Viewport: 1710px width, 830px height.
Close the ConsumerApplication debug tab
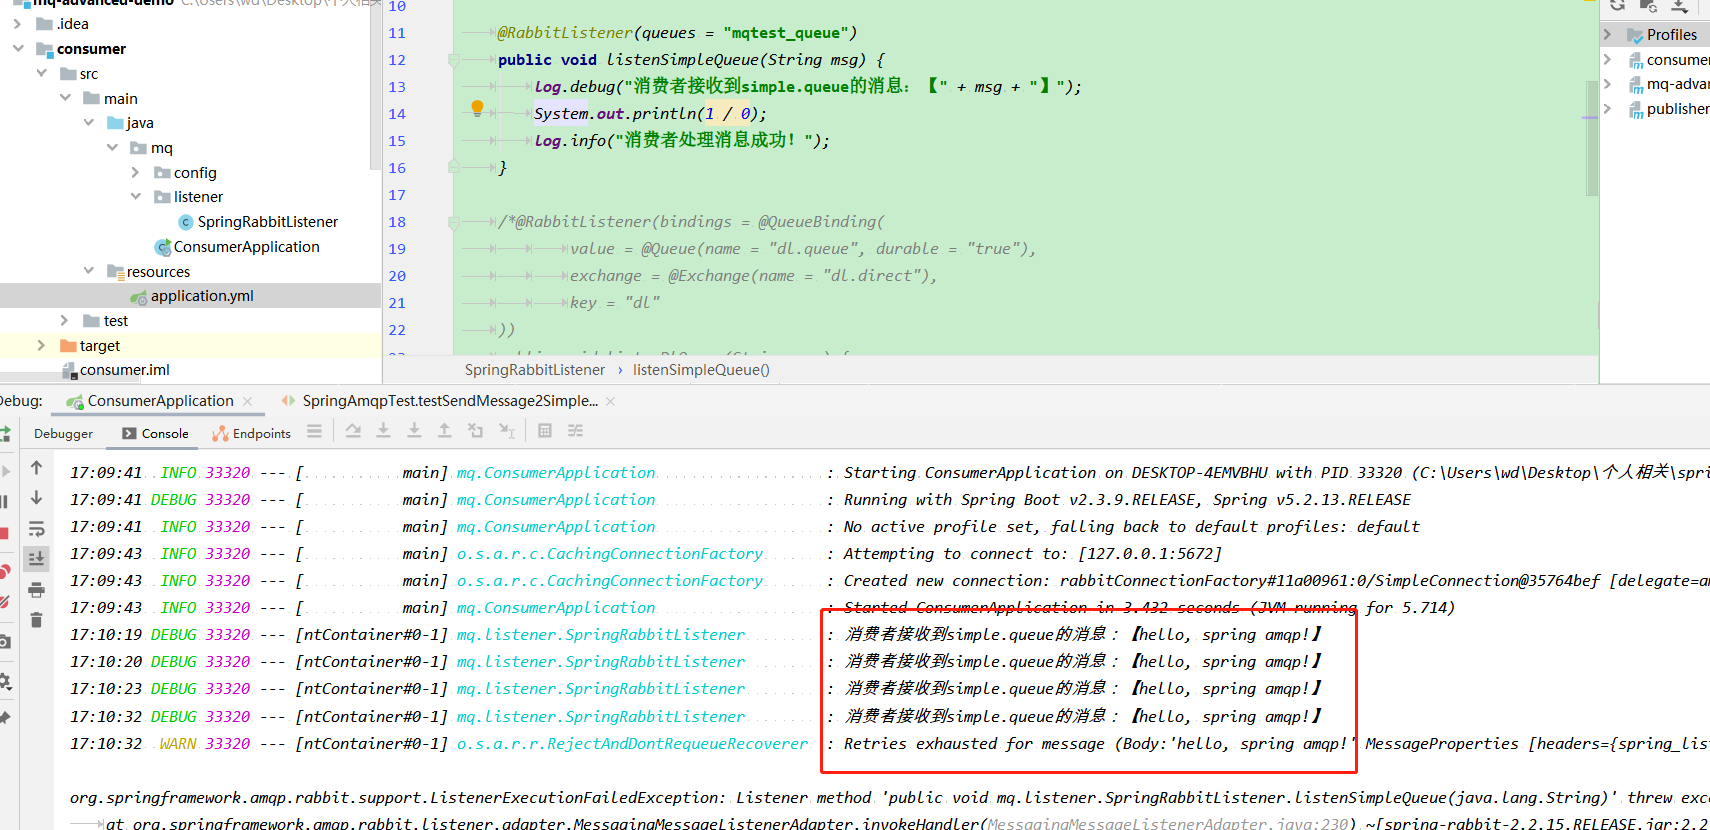[x=248, y=401]
